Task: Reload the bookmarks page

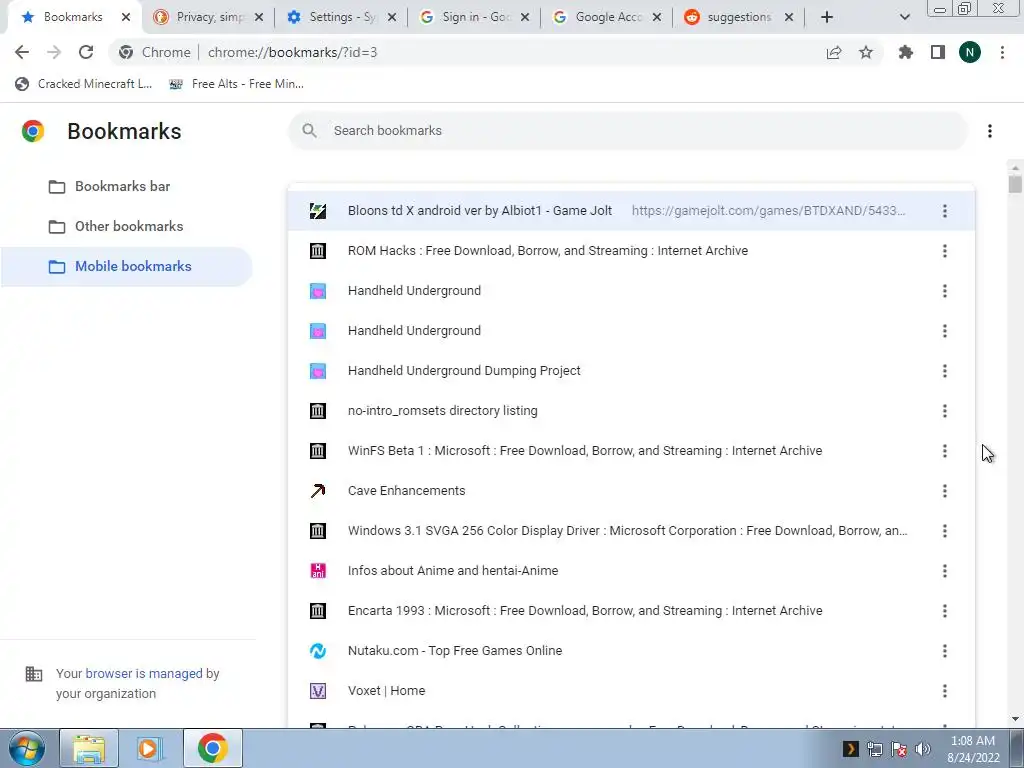Action: (86, 52)
